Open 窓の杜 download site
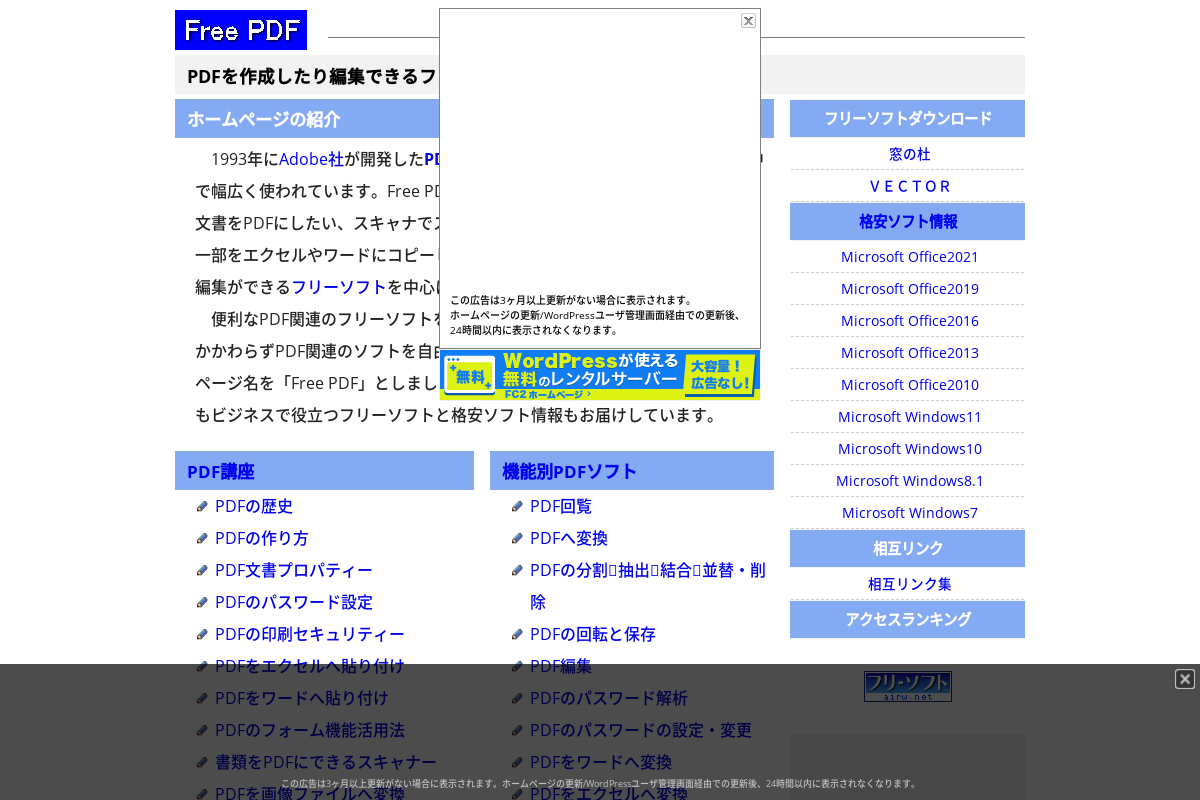Screen dimensions: 1200x800 pos(909,154)
